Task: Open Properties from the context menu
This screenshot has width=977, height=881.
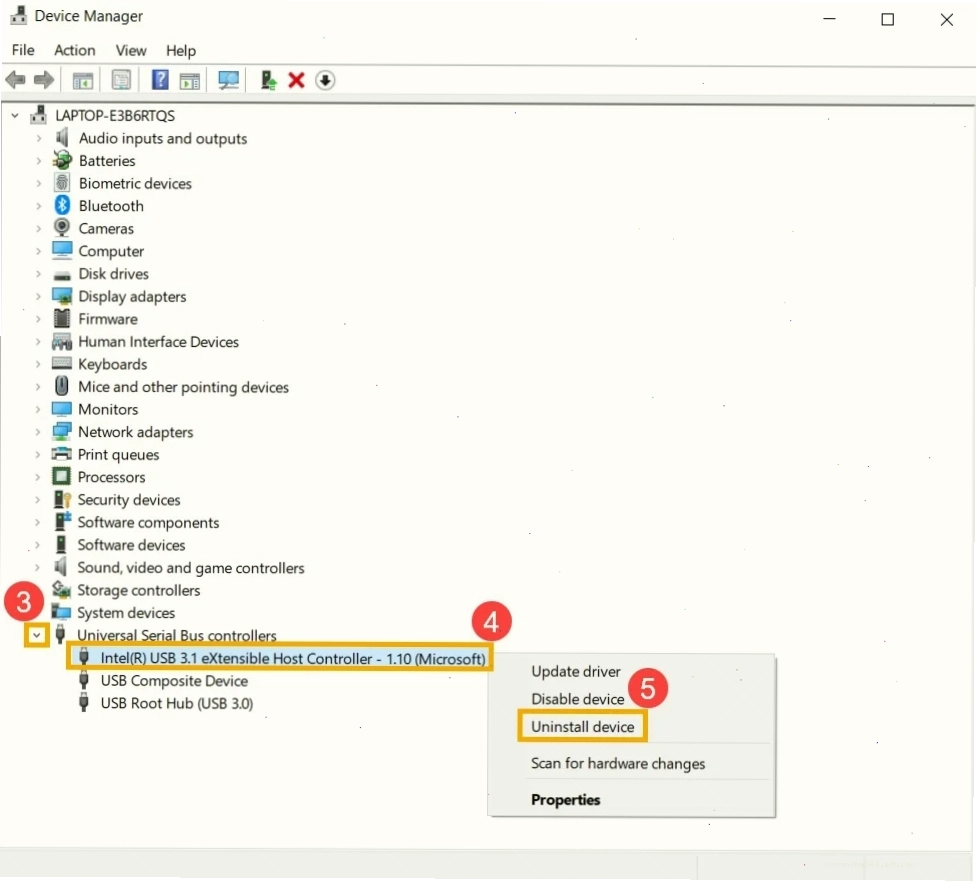Action: point(565,799)
